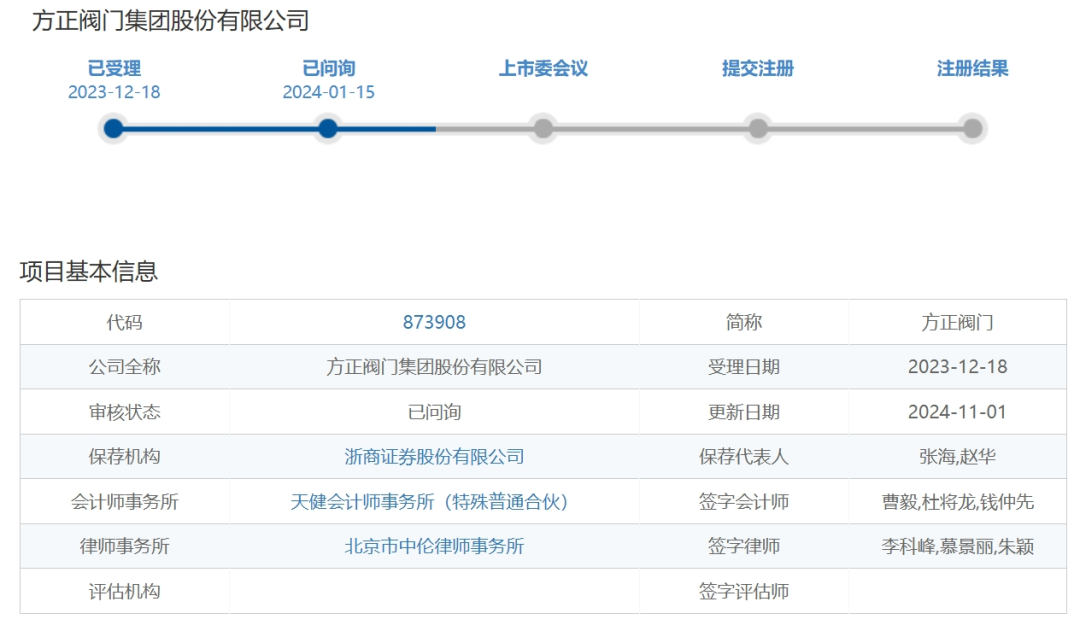Click the 代码 label cell

[x=125, y=322]
